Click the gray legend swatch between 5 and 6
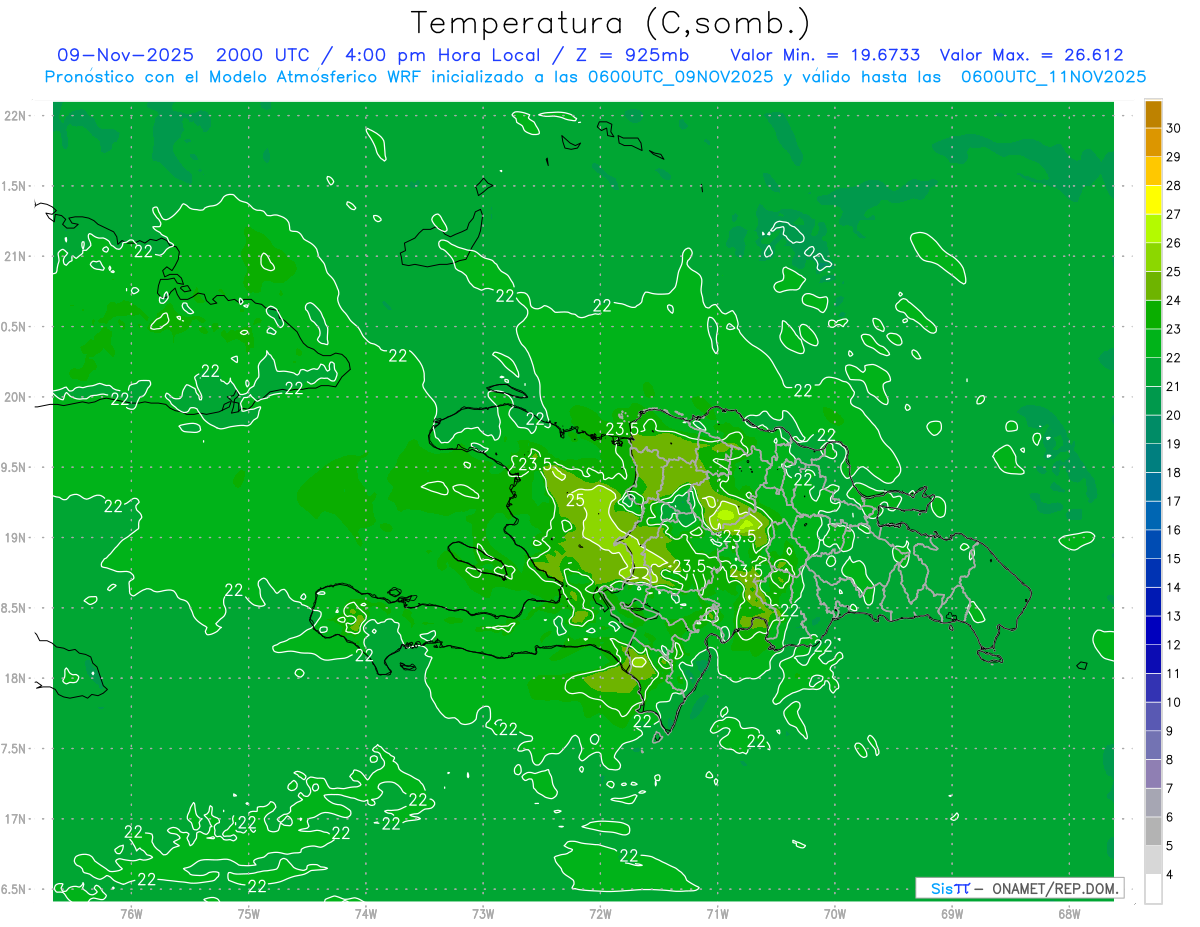 pos(1153,831)
